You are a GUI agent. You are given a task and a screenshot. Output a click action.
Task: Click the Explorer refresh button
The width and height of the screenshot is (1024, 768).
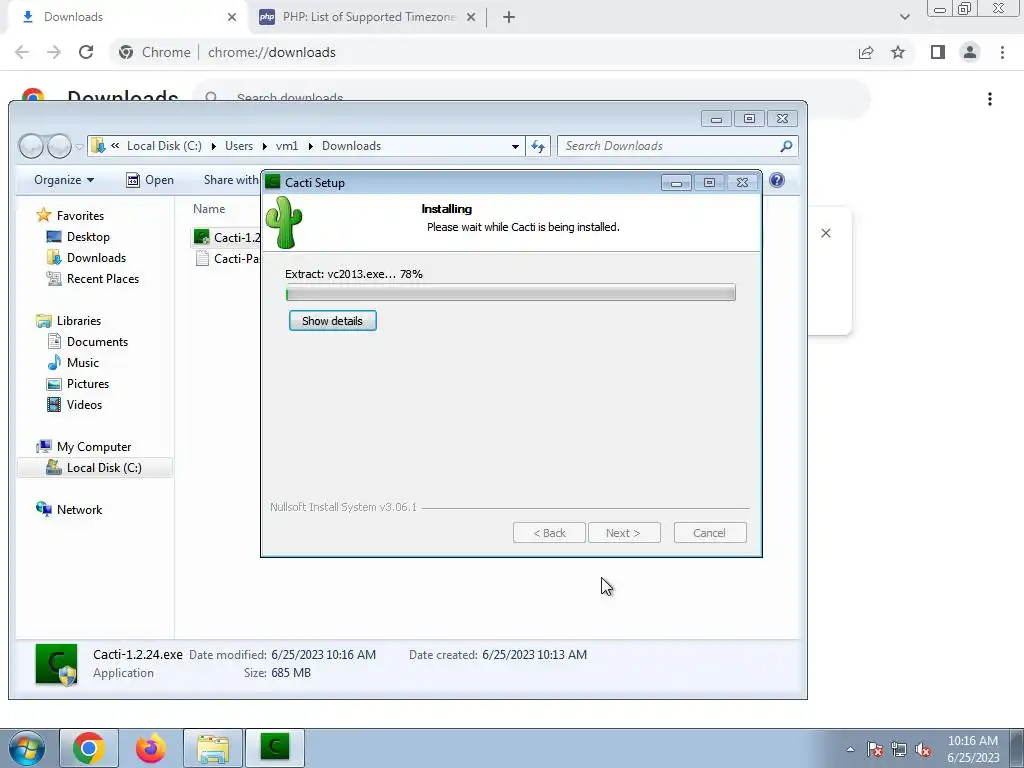537,146
